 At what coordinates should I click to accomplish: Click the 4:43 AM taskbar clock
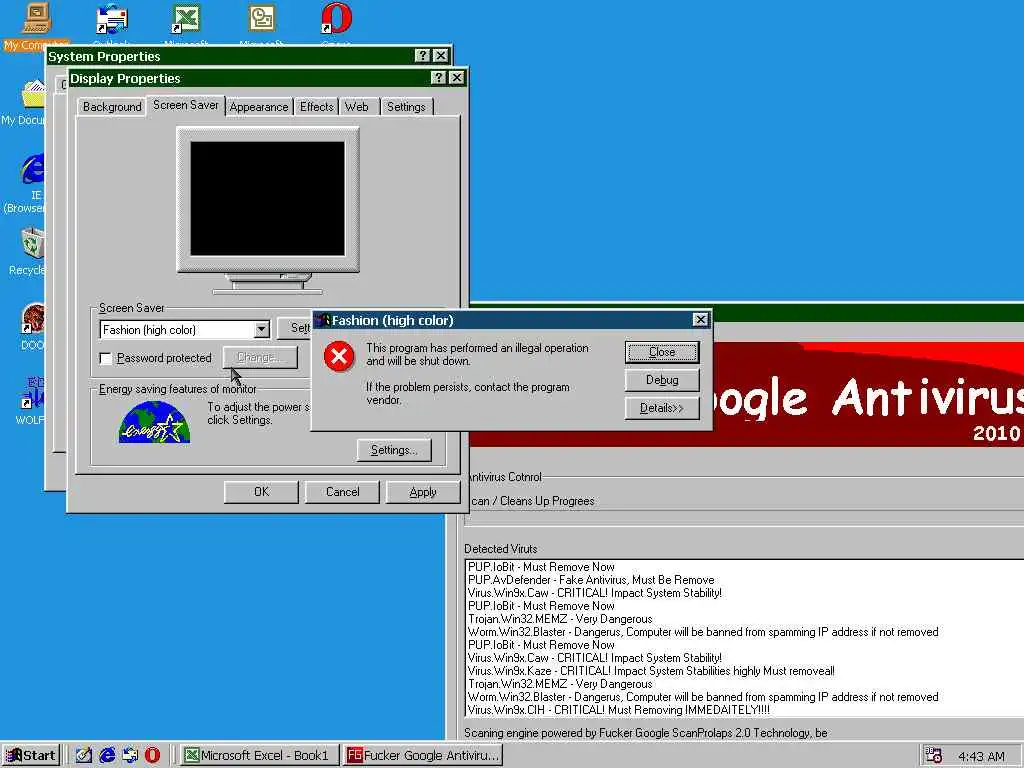click(x=981, y=756)
